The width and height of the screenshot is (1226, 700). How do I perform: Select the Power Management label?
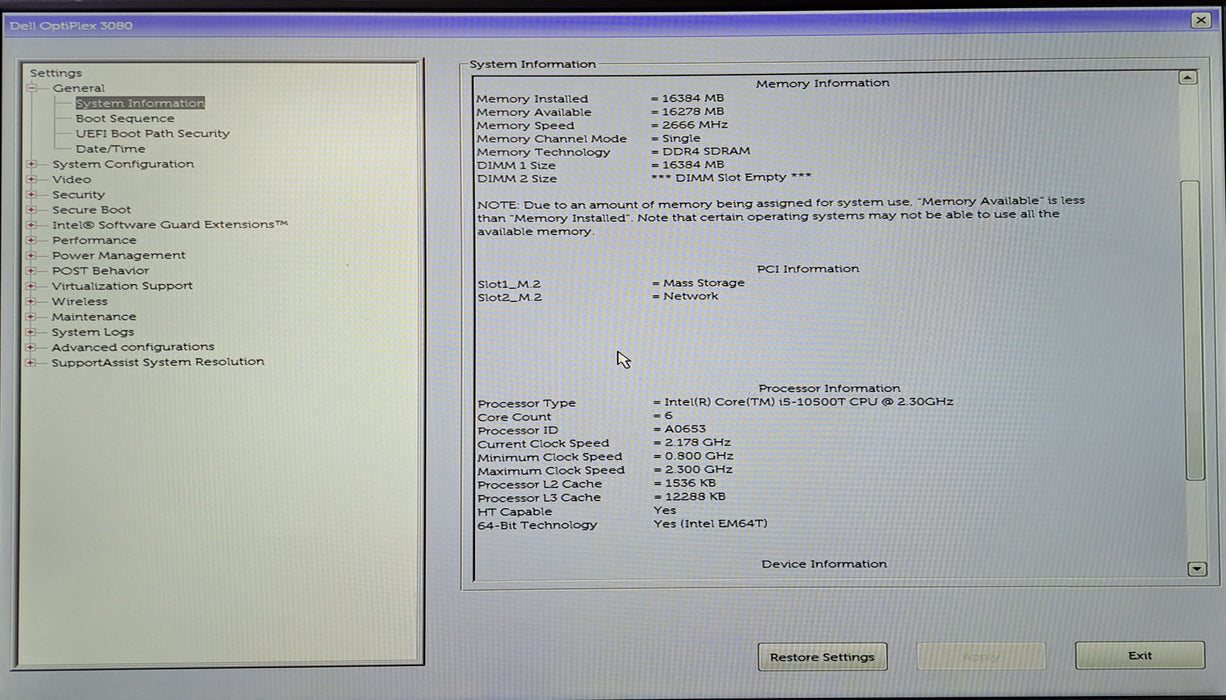(x=118, y=255)
